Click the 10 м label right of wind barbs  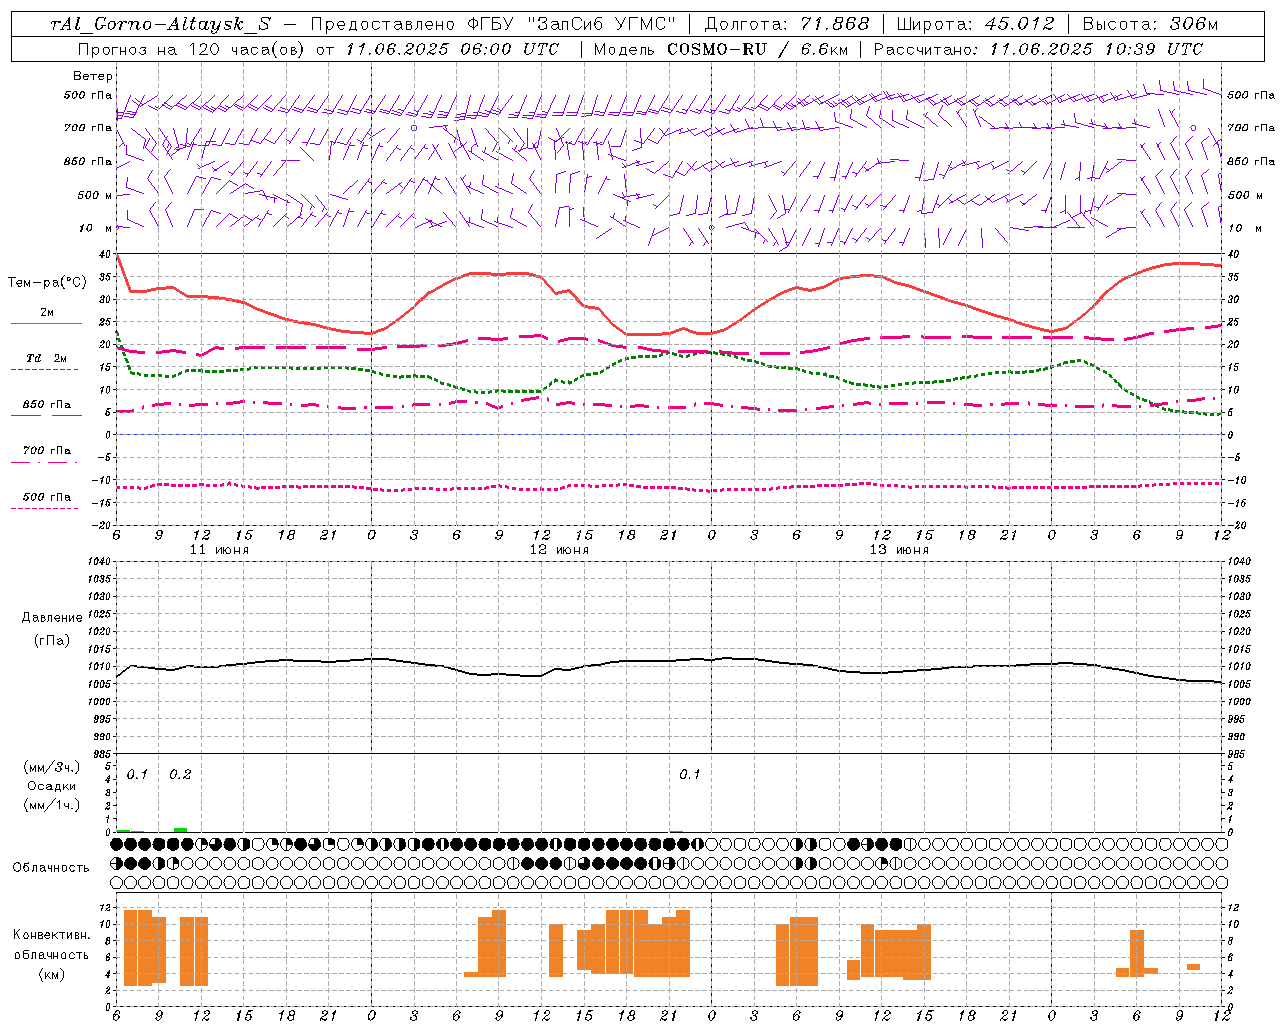coord(1243,228)
